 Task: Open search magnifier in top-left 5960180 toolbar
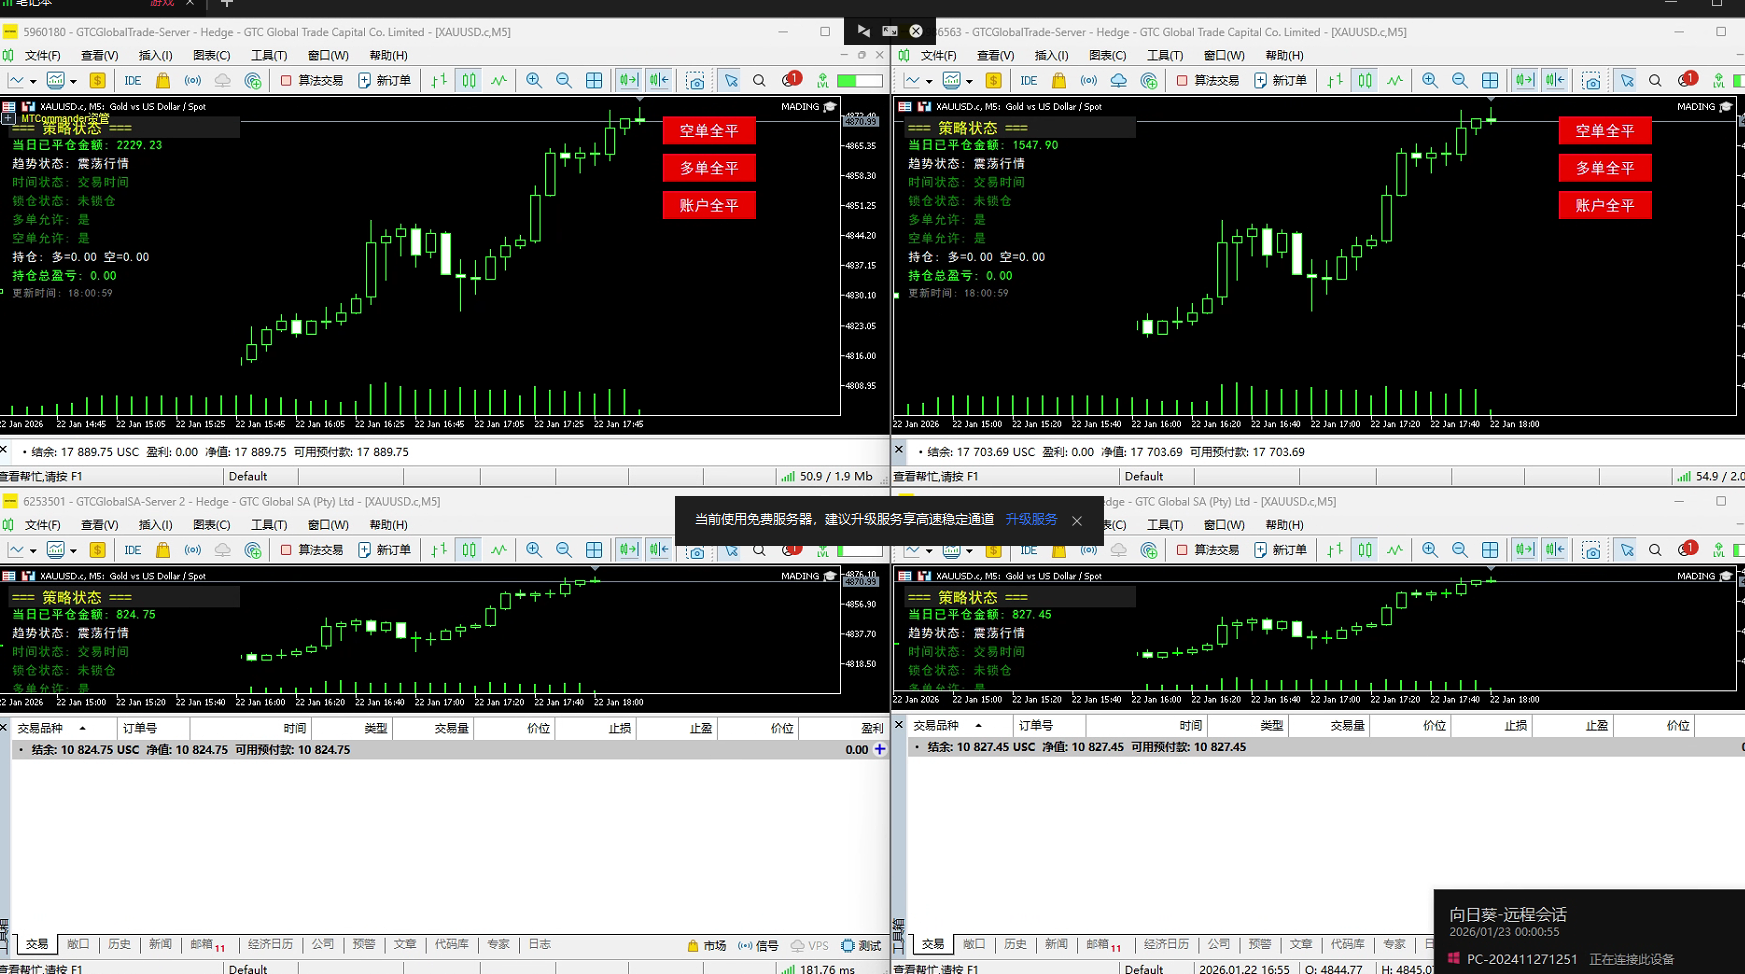click(759, 81)
